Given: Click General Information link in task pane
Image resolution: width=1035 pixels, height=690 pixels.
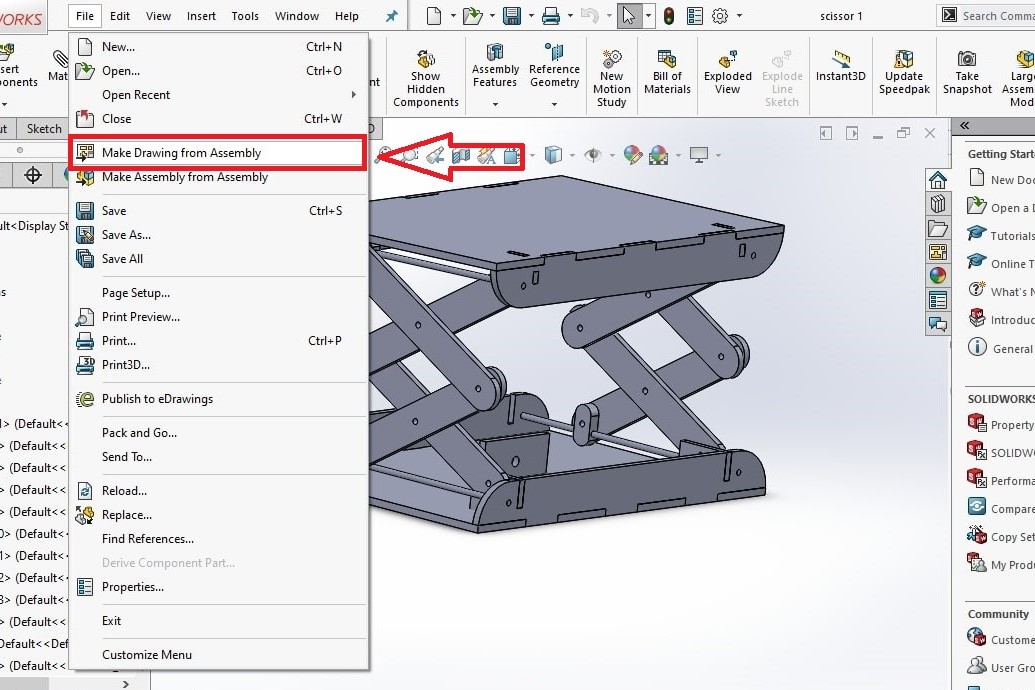Looking at the screenshot, I should point(1000,348).
